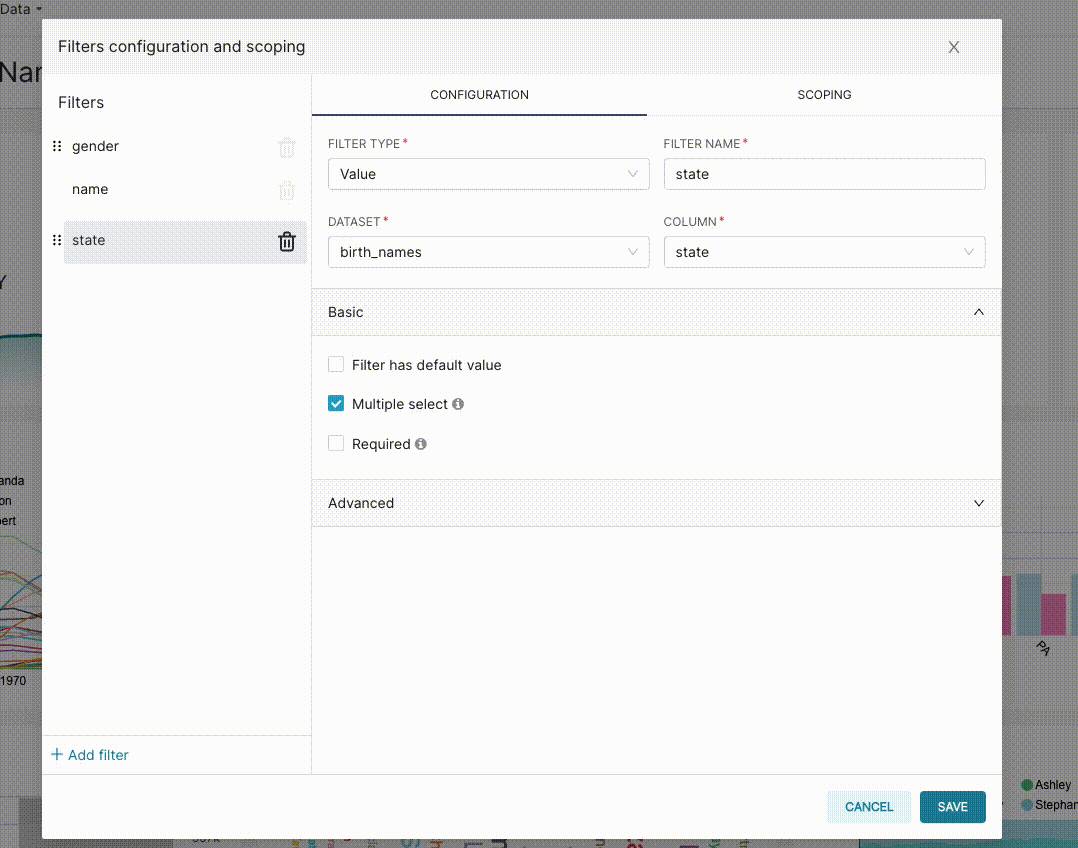1078x848 pixels.
Task: Click the name filter trash icon
Action: (287, 191)
